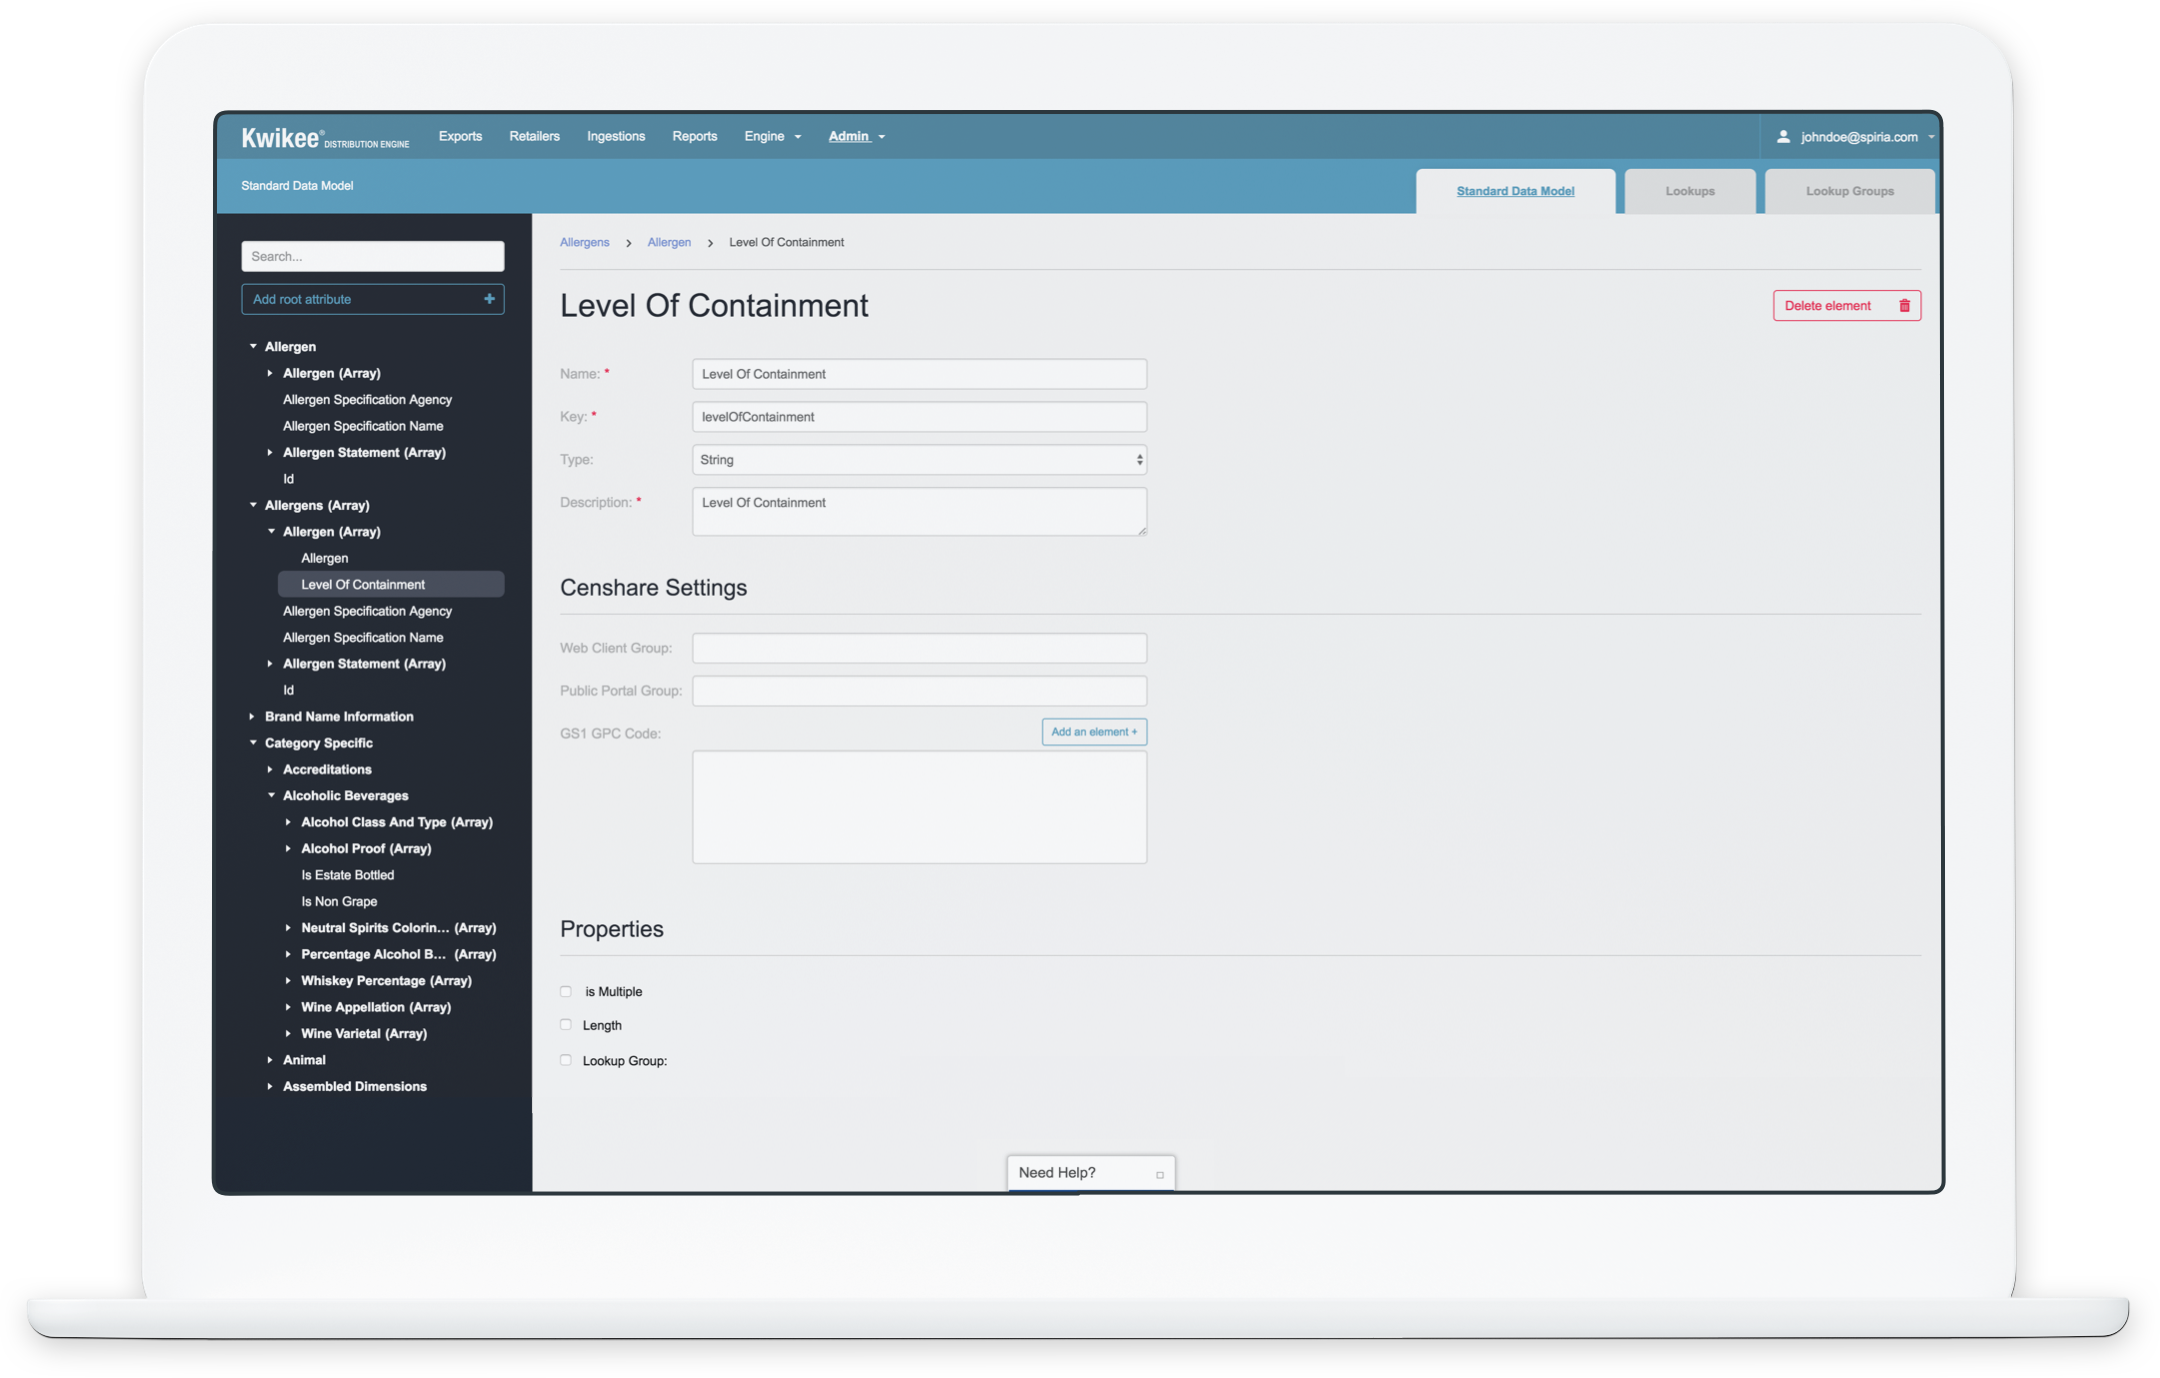Collapse the Alcoholic Beverages tree node
Screen dimensions: 2160x1378
pyautogui.click(x=271, y=796)
